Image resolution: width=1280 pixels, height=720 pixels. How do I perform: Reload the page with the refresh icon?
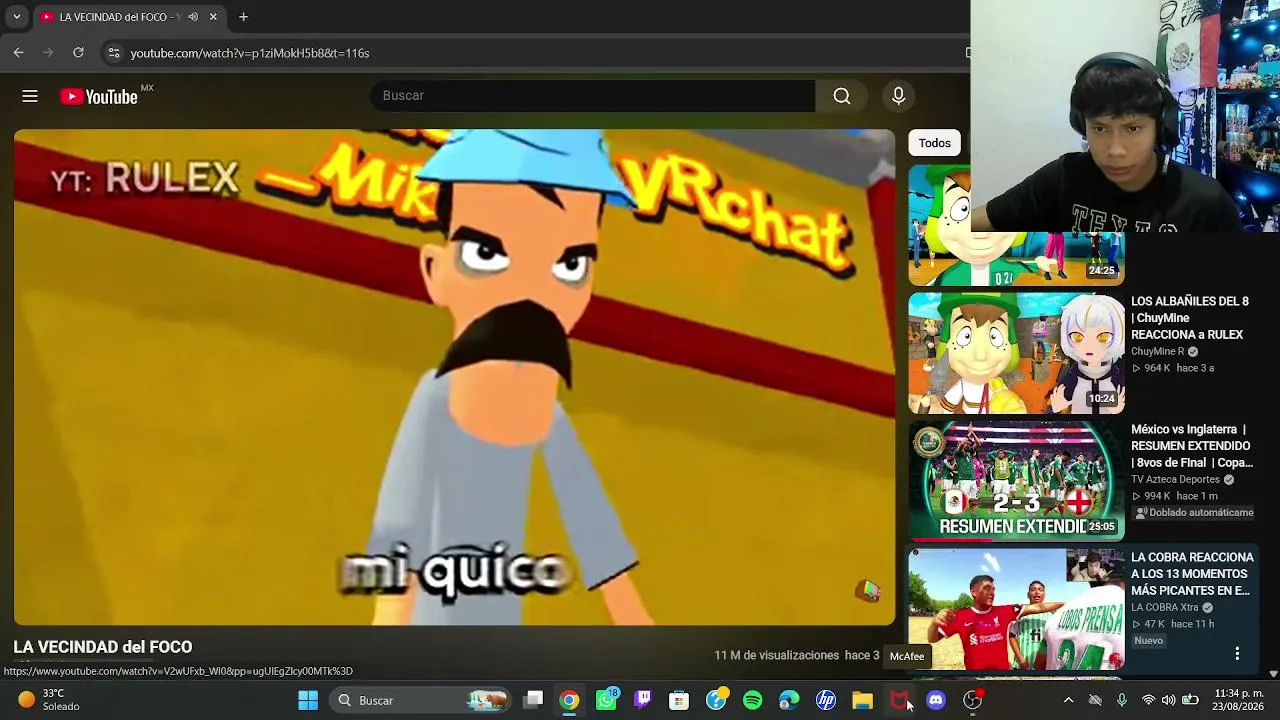point(78,53)
